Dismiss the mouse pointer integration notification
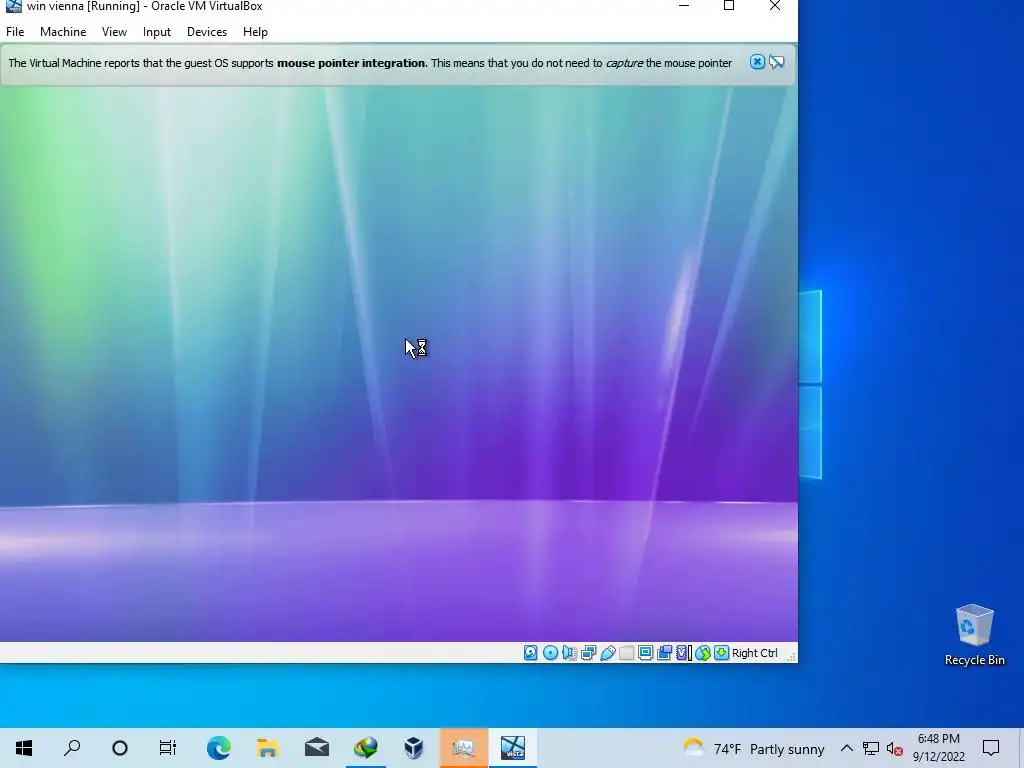Viewport: 1024px width, 768px height. pos(757,62)
